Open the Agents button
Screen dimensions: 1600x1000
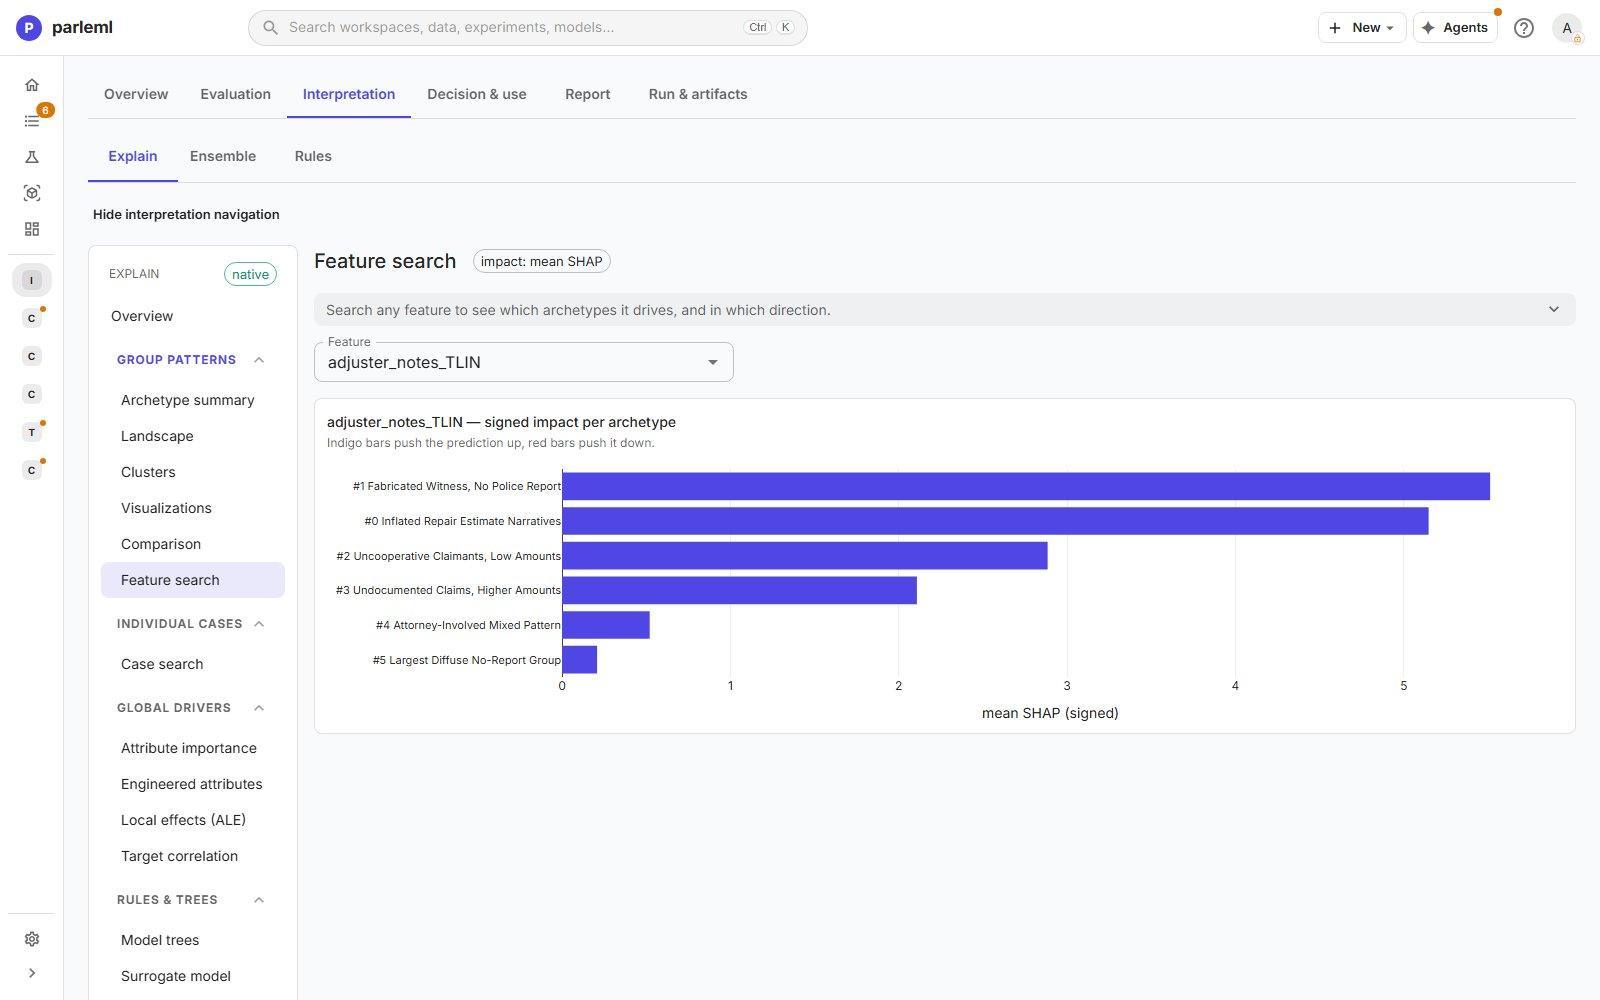pos(1455,28)
